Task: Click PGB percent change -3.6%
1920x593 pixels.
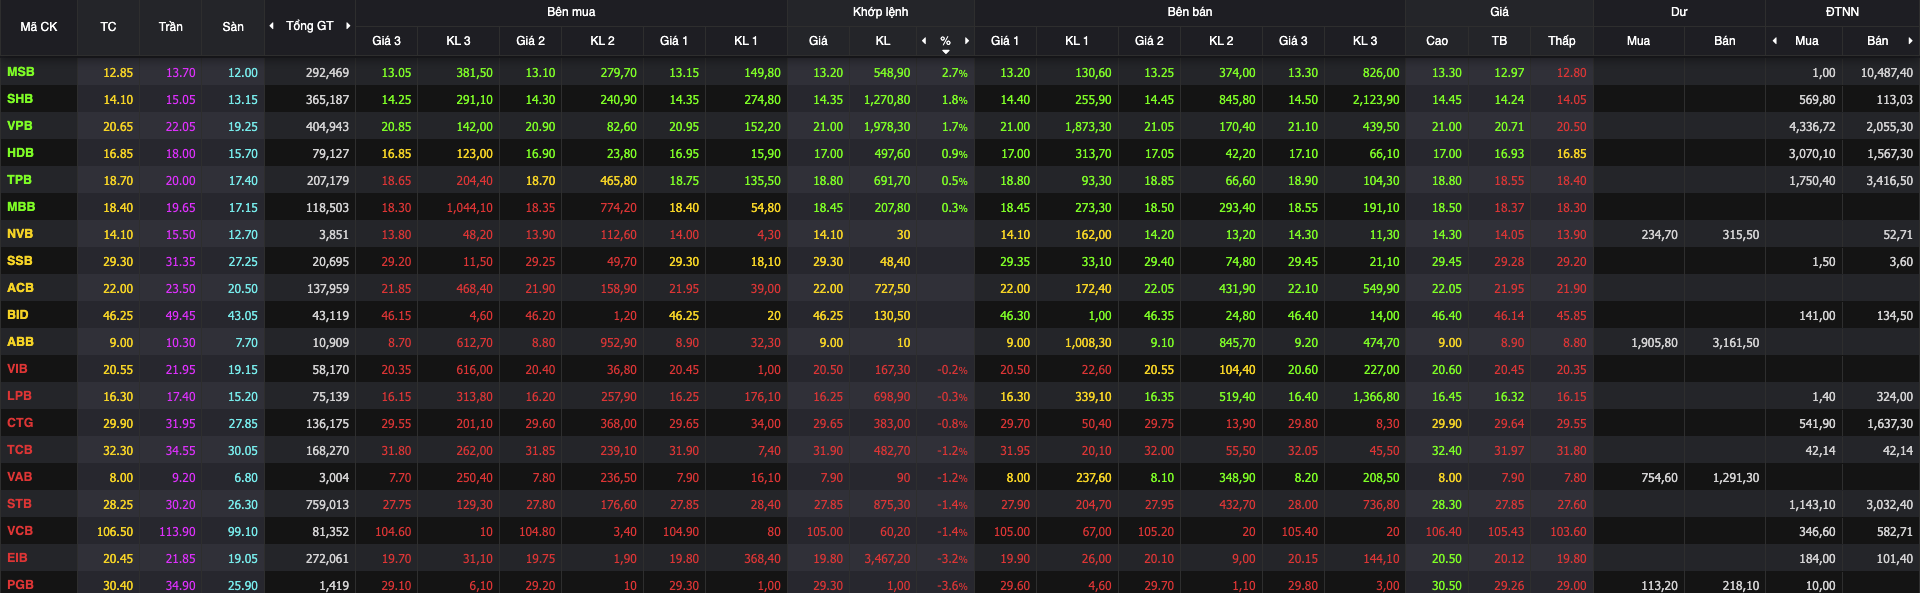Action: tap(952, 586)
